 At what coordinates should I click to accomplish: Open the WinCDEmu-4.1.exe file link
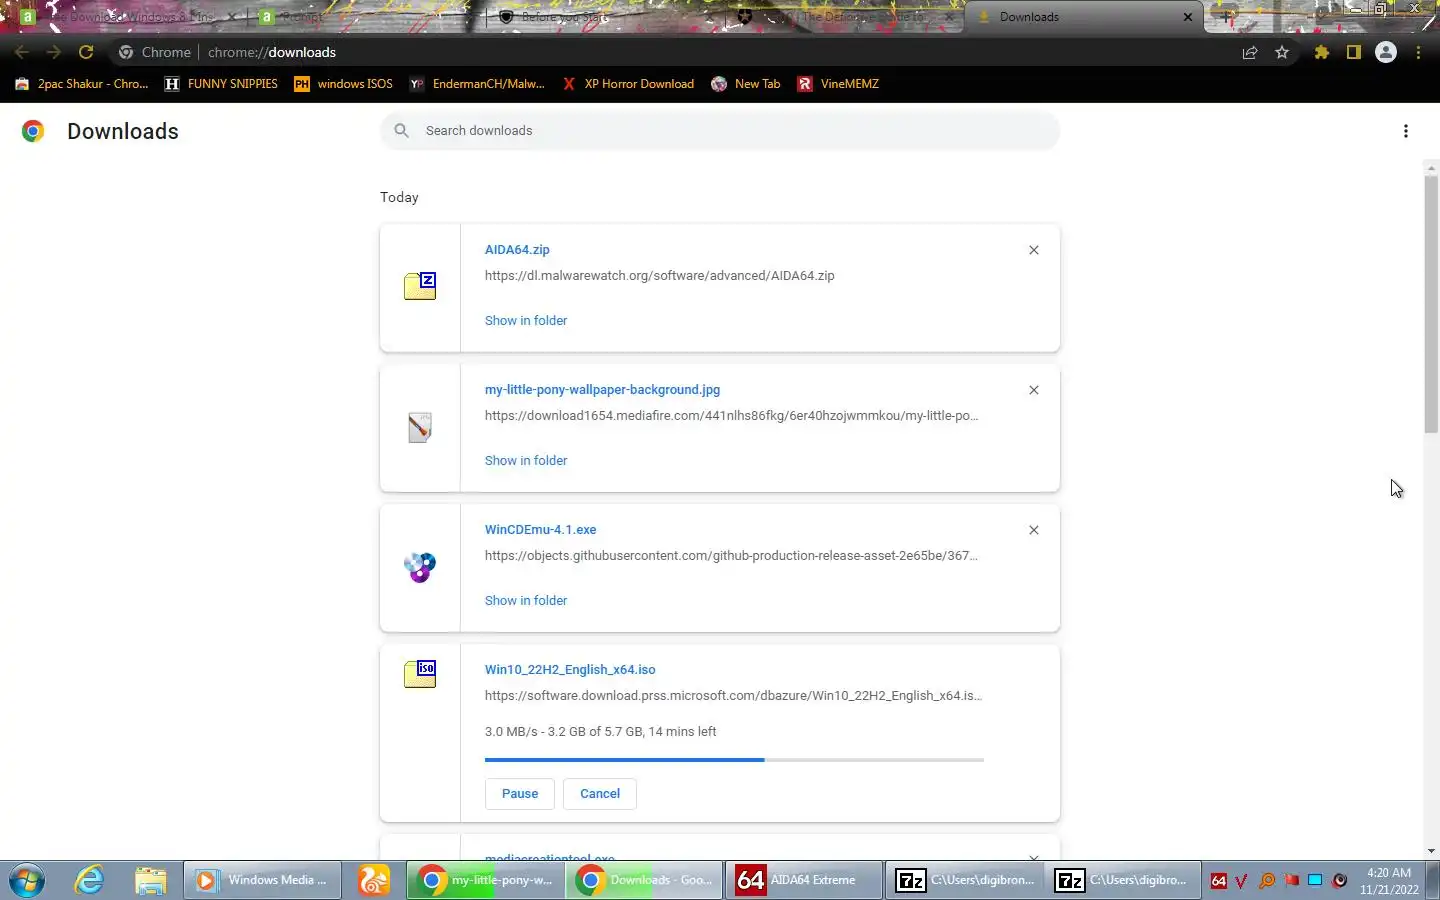[540, 530]
